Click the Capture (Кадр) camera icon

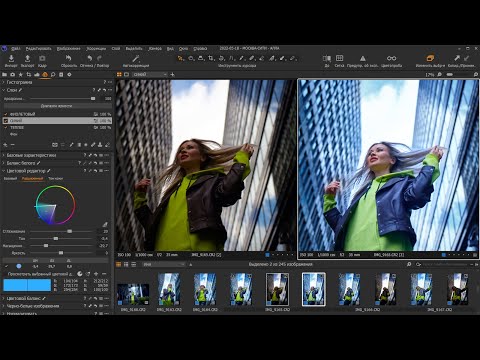(x=42, y=59)
